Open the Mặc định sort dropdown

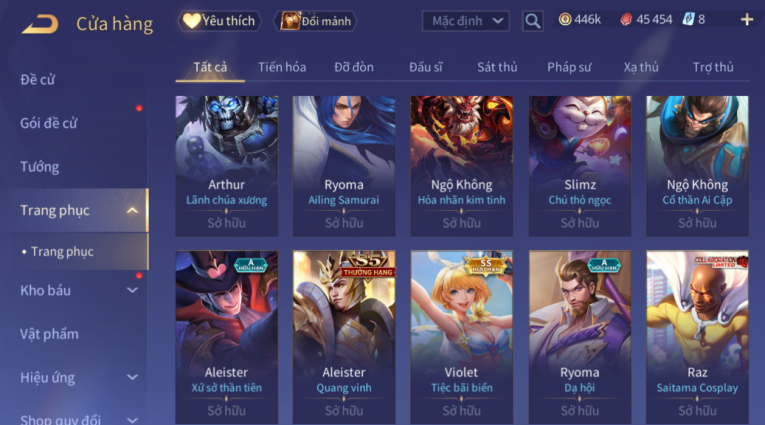click(465, 21)
